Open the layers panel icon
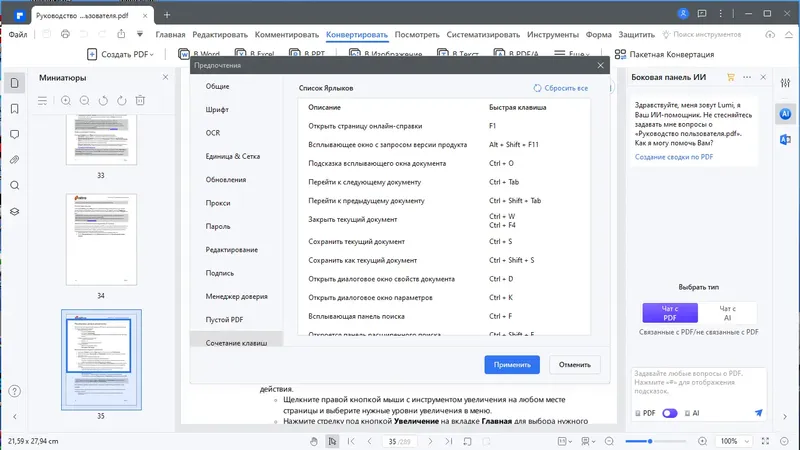The width and height of the screenshot is (800, 450). pyautogui.click(x=14, y=211)
